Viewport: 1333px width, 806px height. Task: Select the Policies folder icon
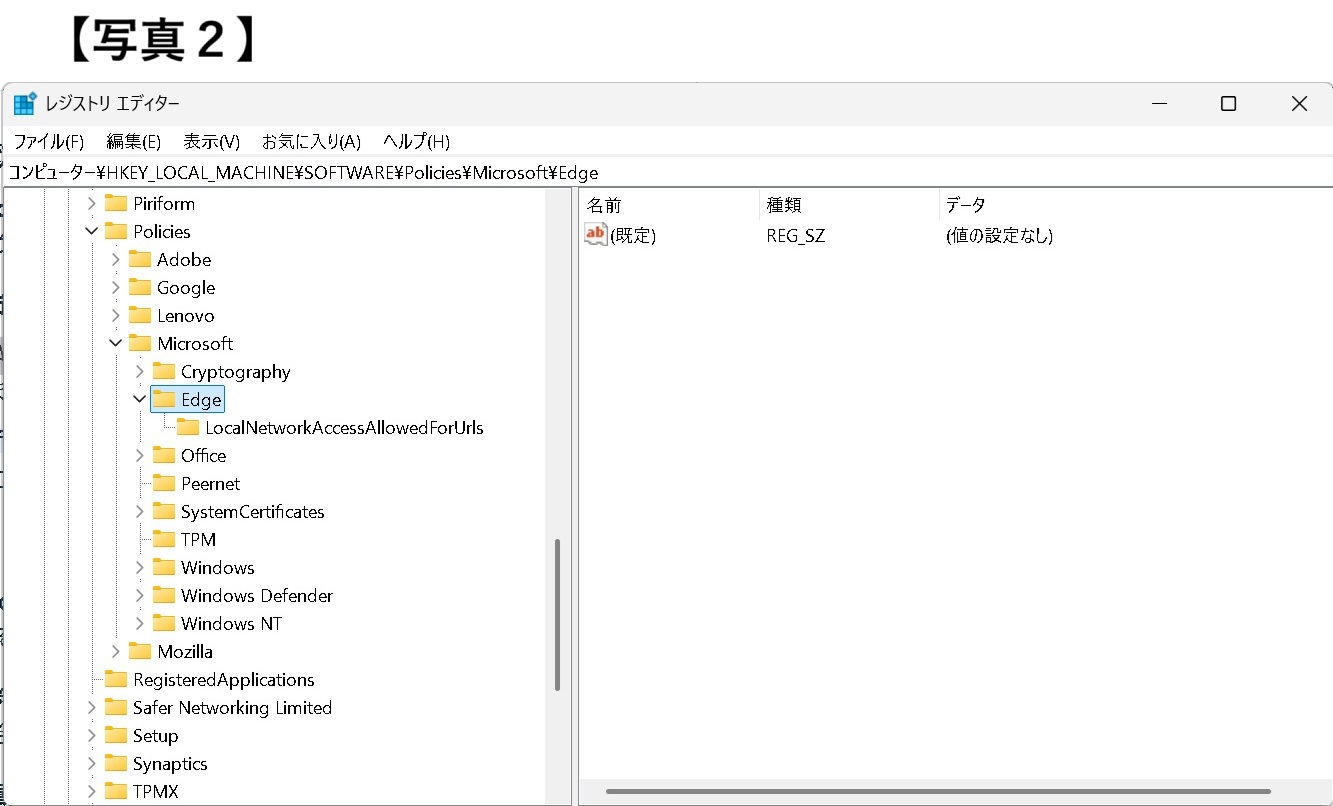point(116,232)
